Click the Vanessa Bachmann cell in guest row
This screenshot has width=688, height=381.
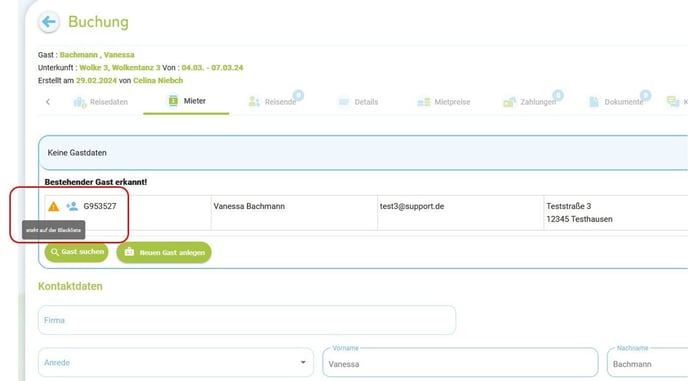(294, 213)
